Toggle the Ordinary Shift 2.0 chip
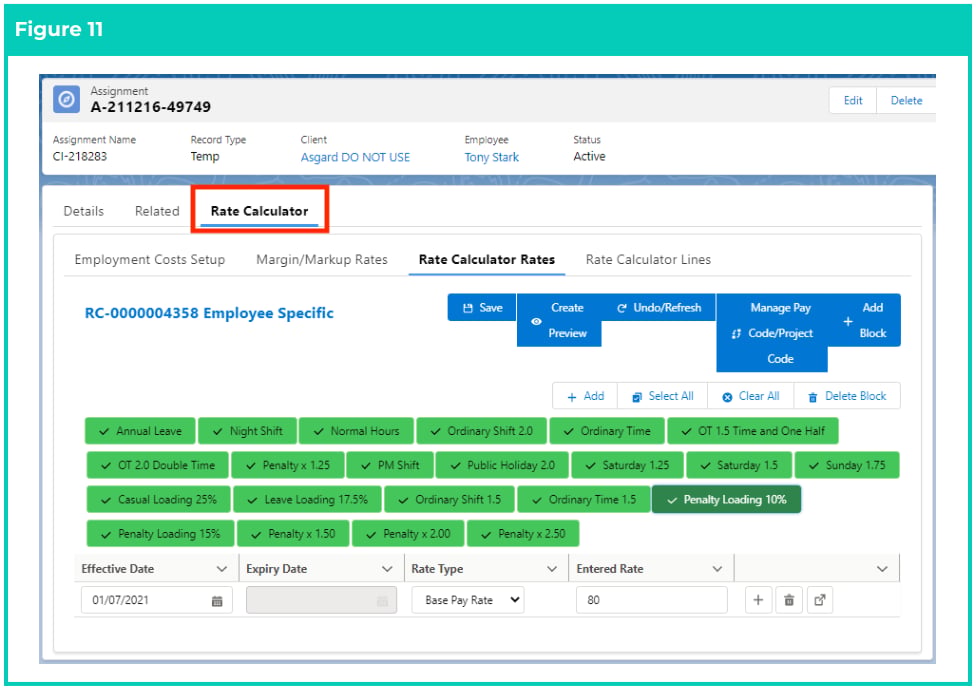This screenshot has width=976, height=690. [x=482, y=431]
